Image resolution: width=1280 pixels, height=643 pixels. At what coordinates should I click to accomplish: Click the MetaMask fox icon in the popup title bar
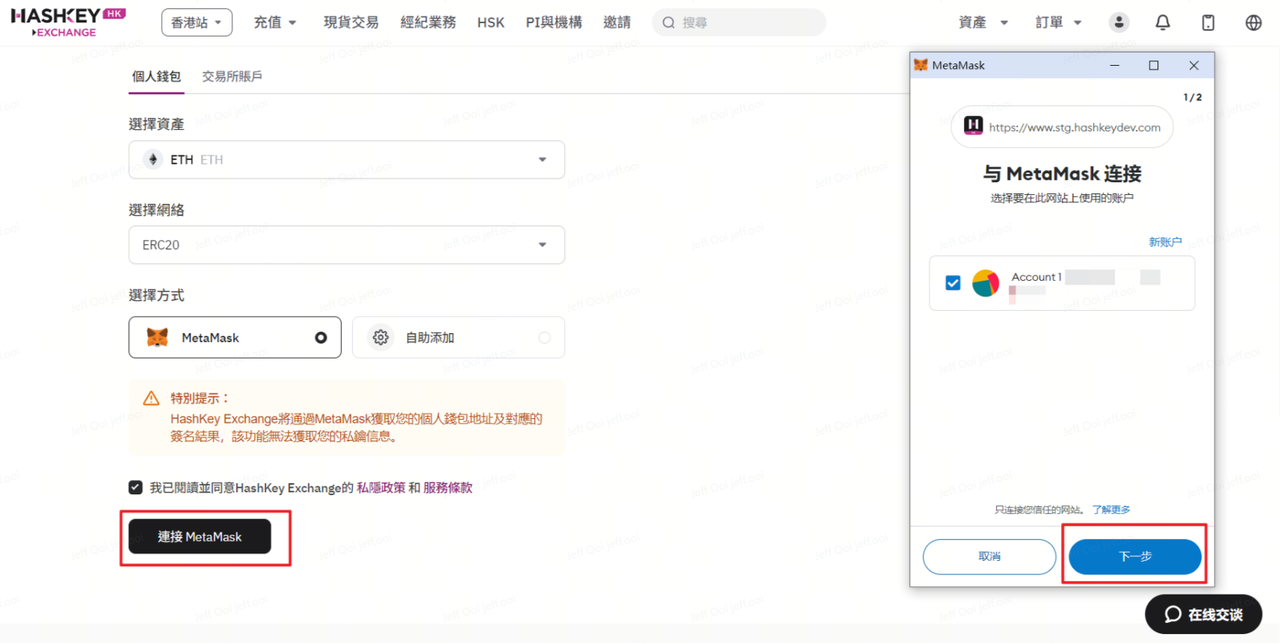pos(921,65)
